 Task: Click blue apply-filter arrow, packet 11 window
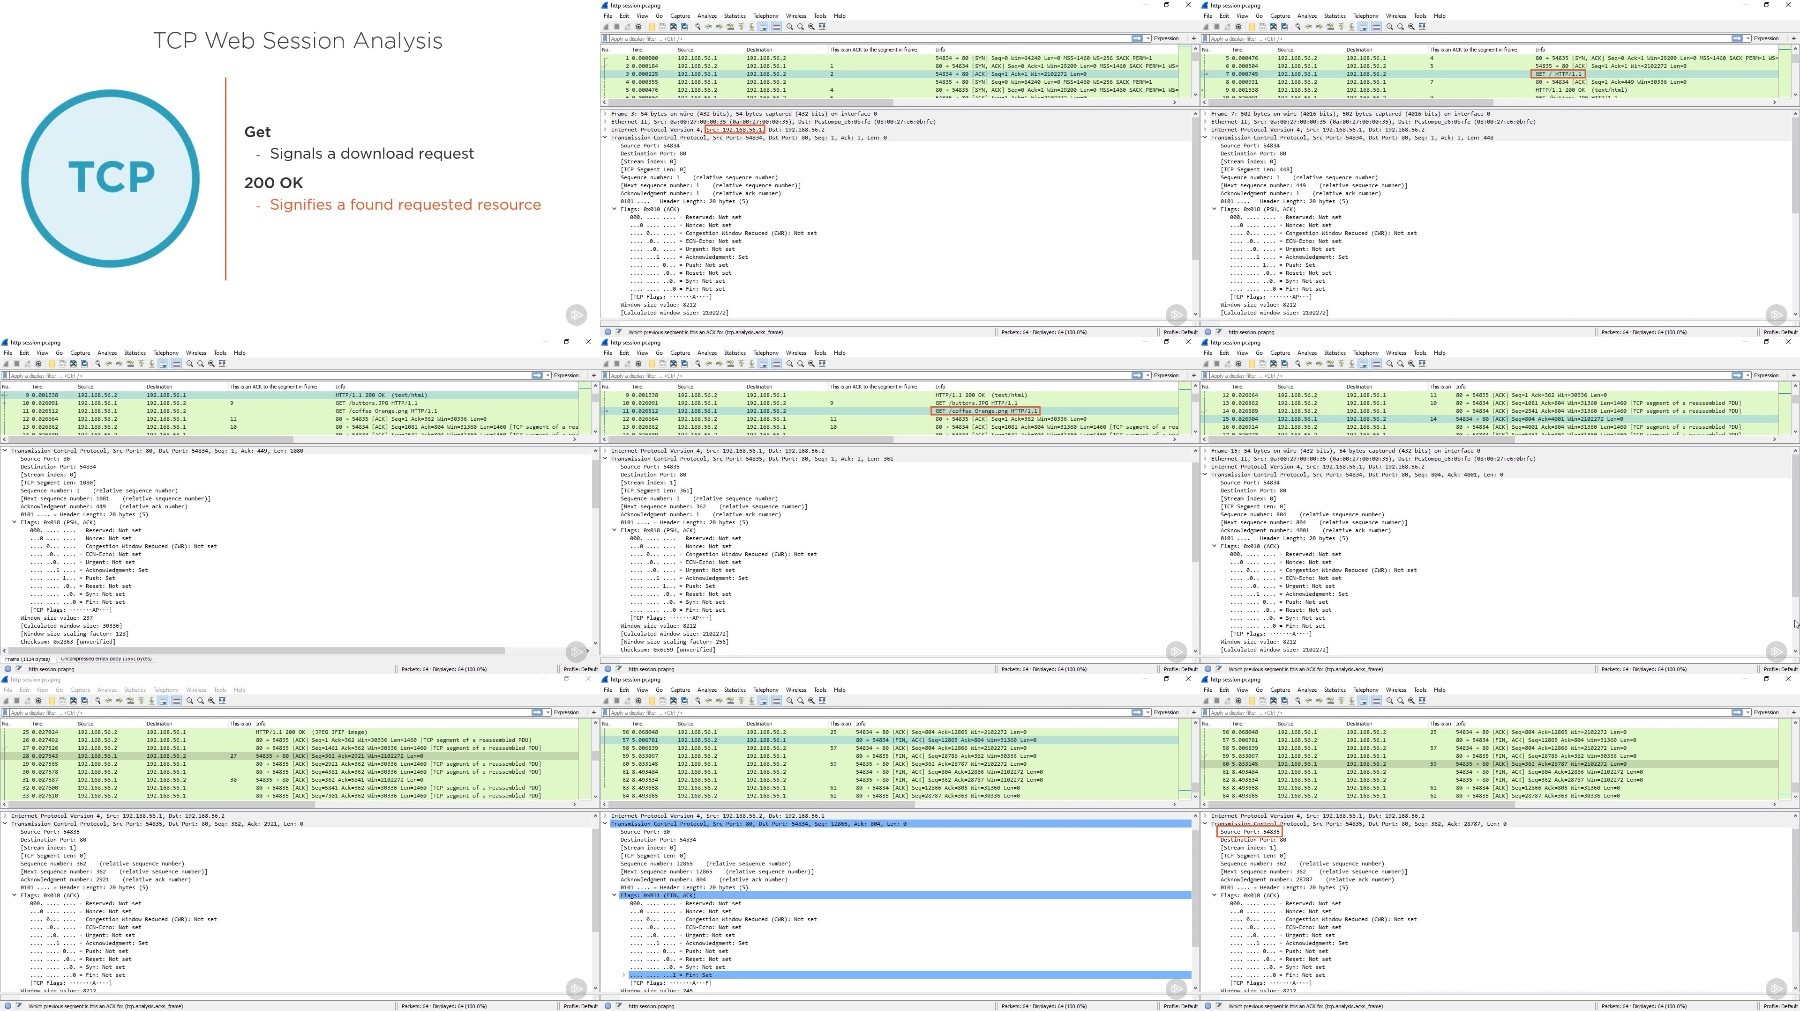(1136, 375)
